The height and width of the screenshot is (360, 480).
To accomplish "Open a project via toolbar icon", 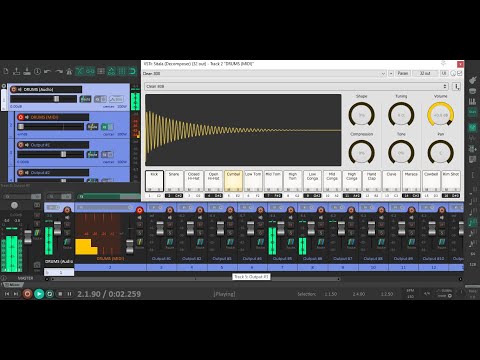I will tap(16, 71).
